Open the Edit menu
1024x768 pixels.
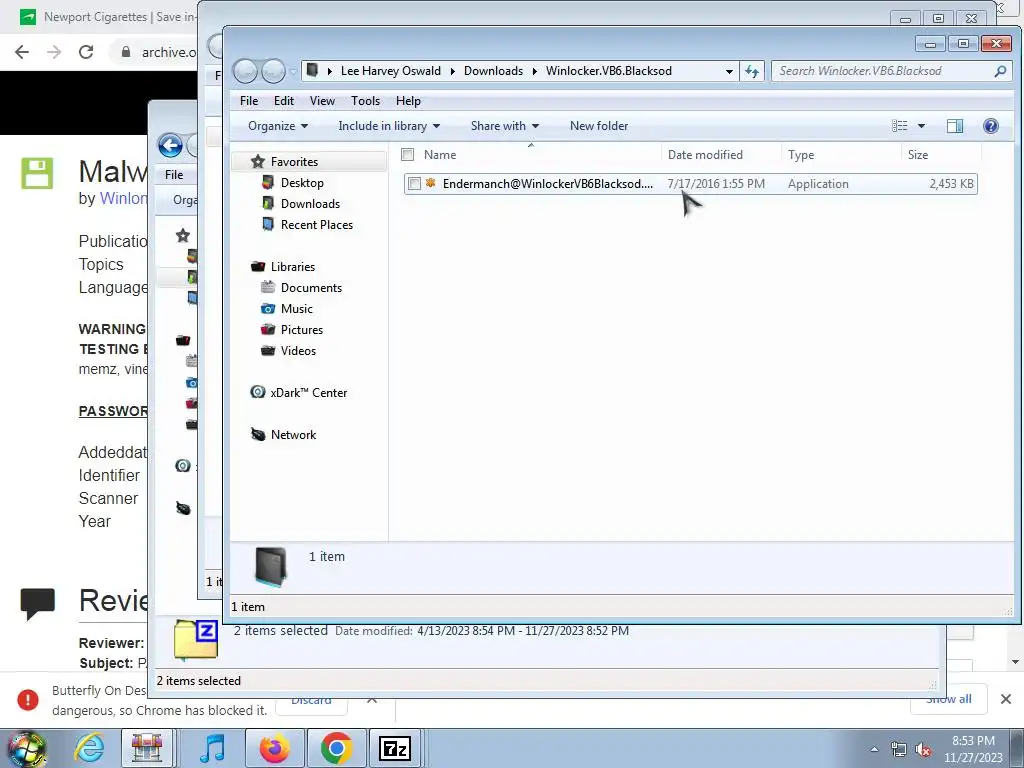pyautogui.click(x=283, y=101)
